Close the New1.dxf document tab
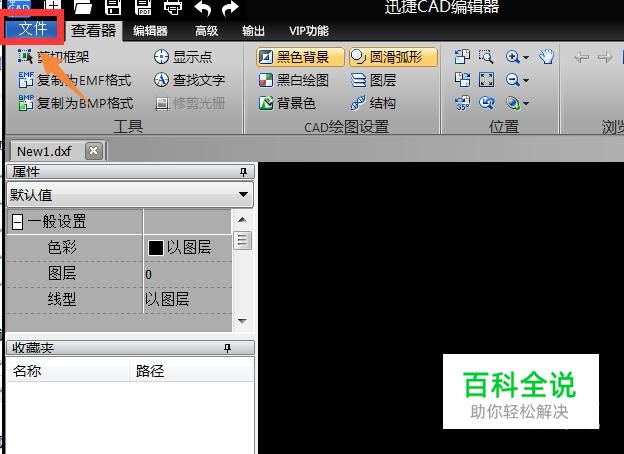624x454 pixels. pos(94,151)
